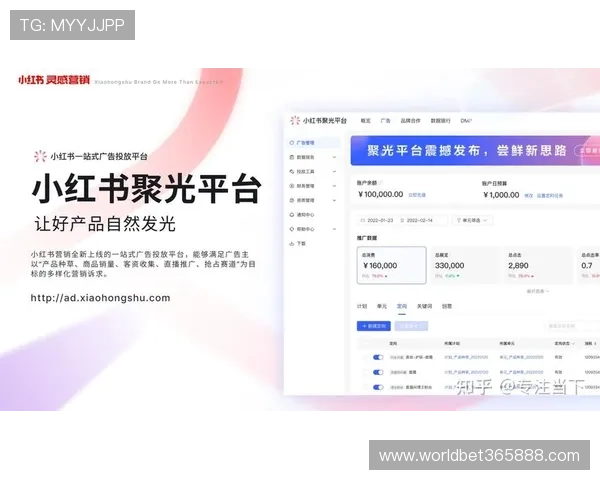
Task: Click the pill button on the banner's right edge
Action: point(587,151)
